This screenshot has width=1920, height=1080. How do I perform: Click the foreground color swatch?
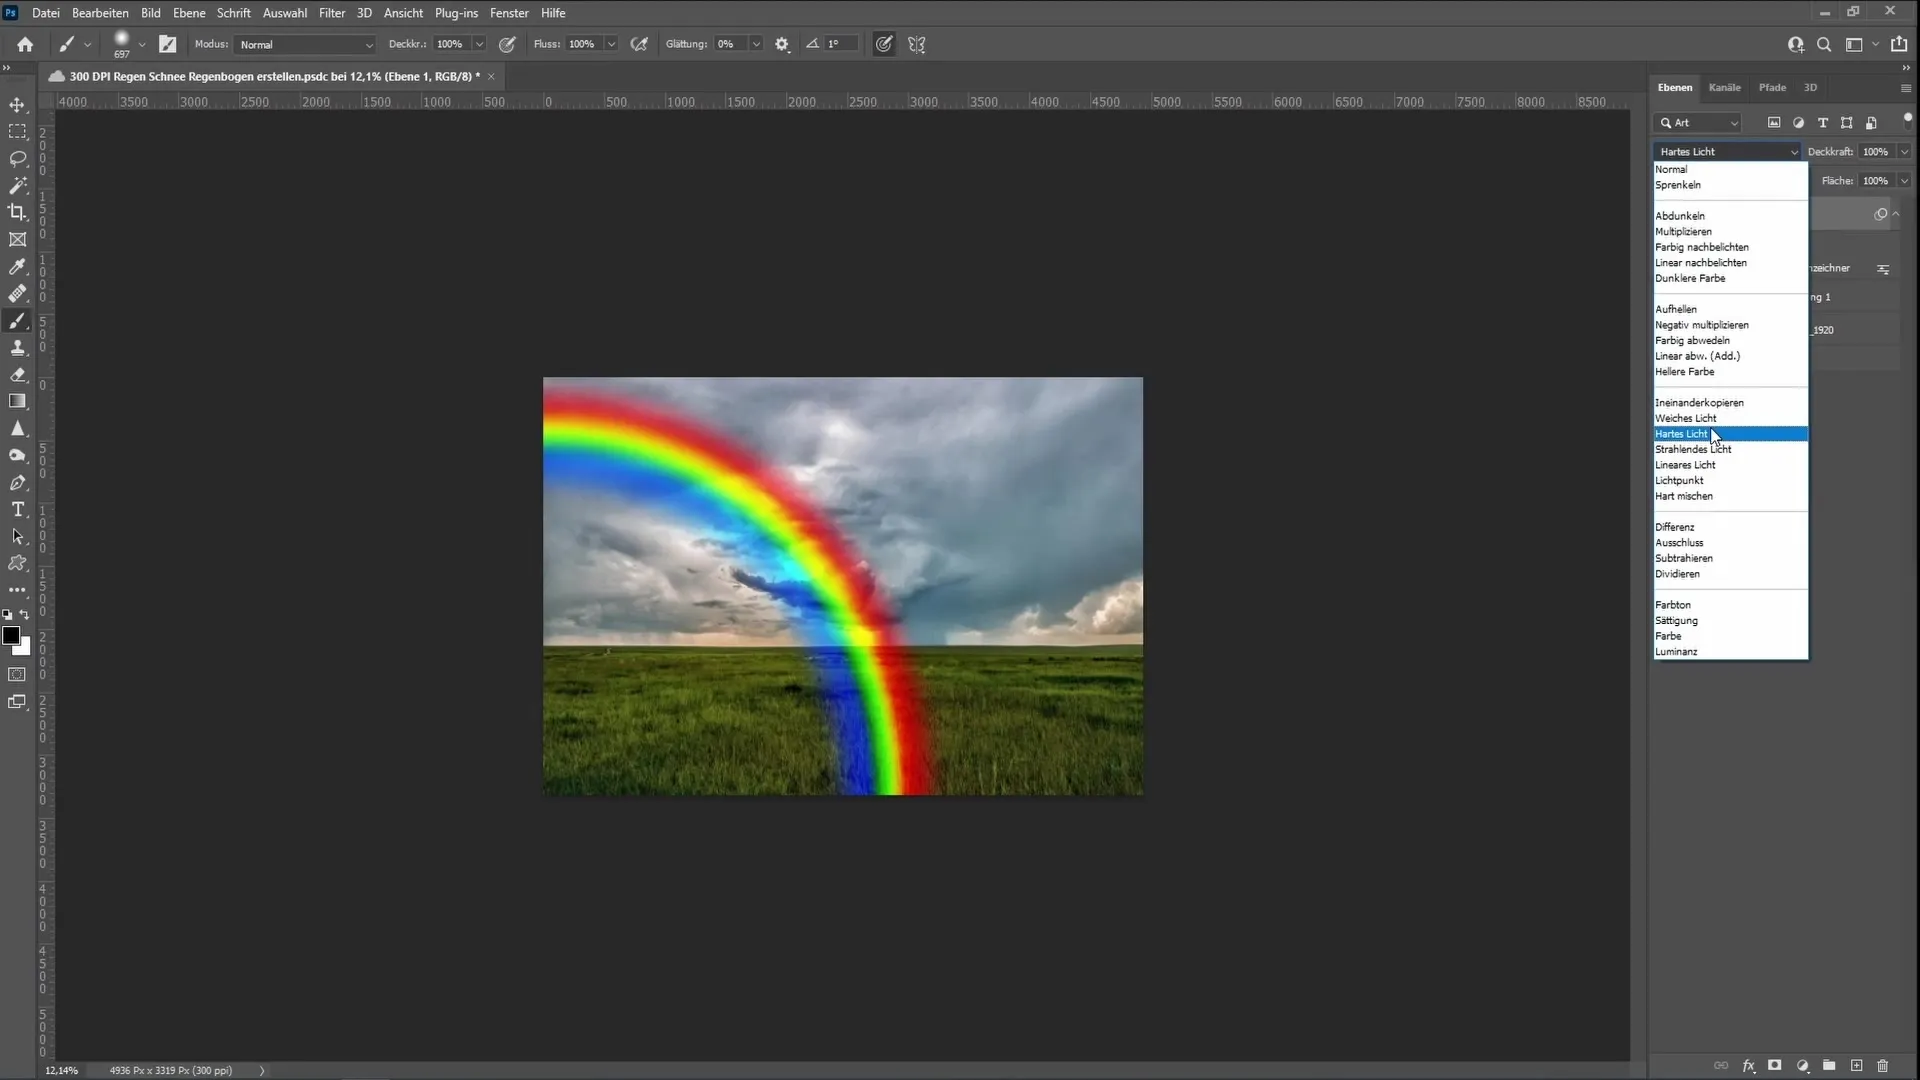[11, 636]
